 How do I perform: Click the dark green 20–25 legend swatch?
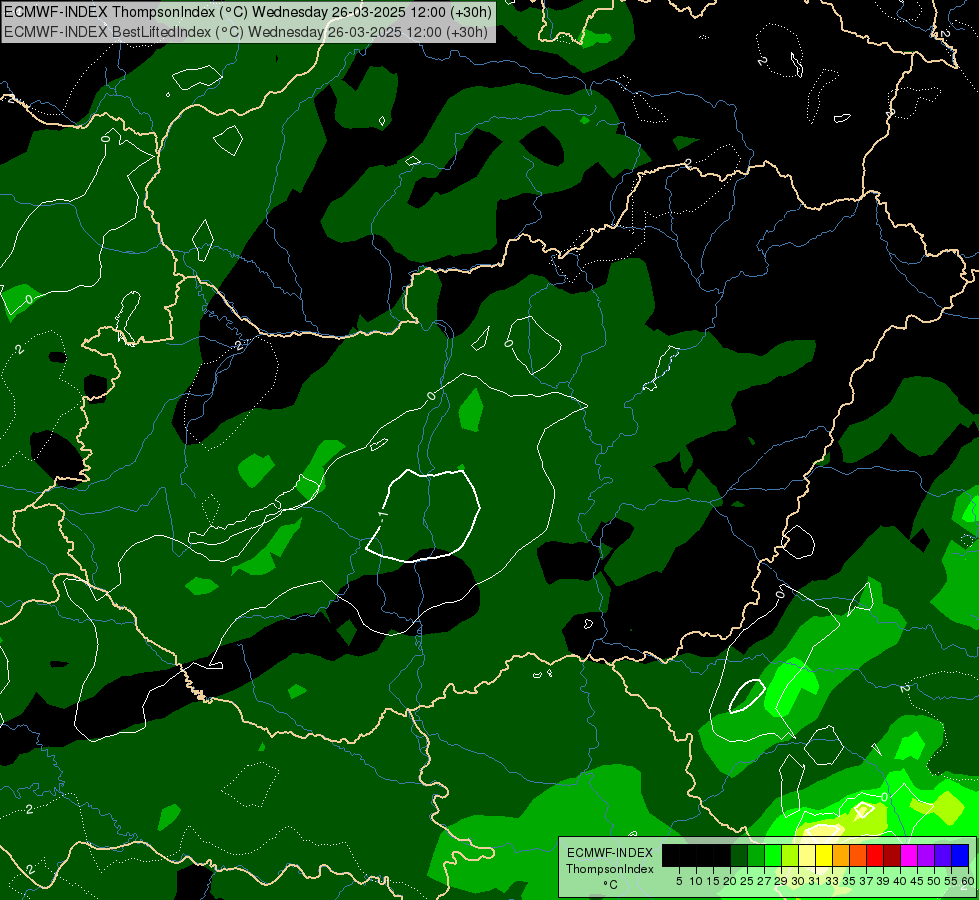pyautogui.click(x=739, y=855)
